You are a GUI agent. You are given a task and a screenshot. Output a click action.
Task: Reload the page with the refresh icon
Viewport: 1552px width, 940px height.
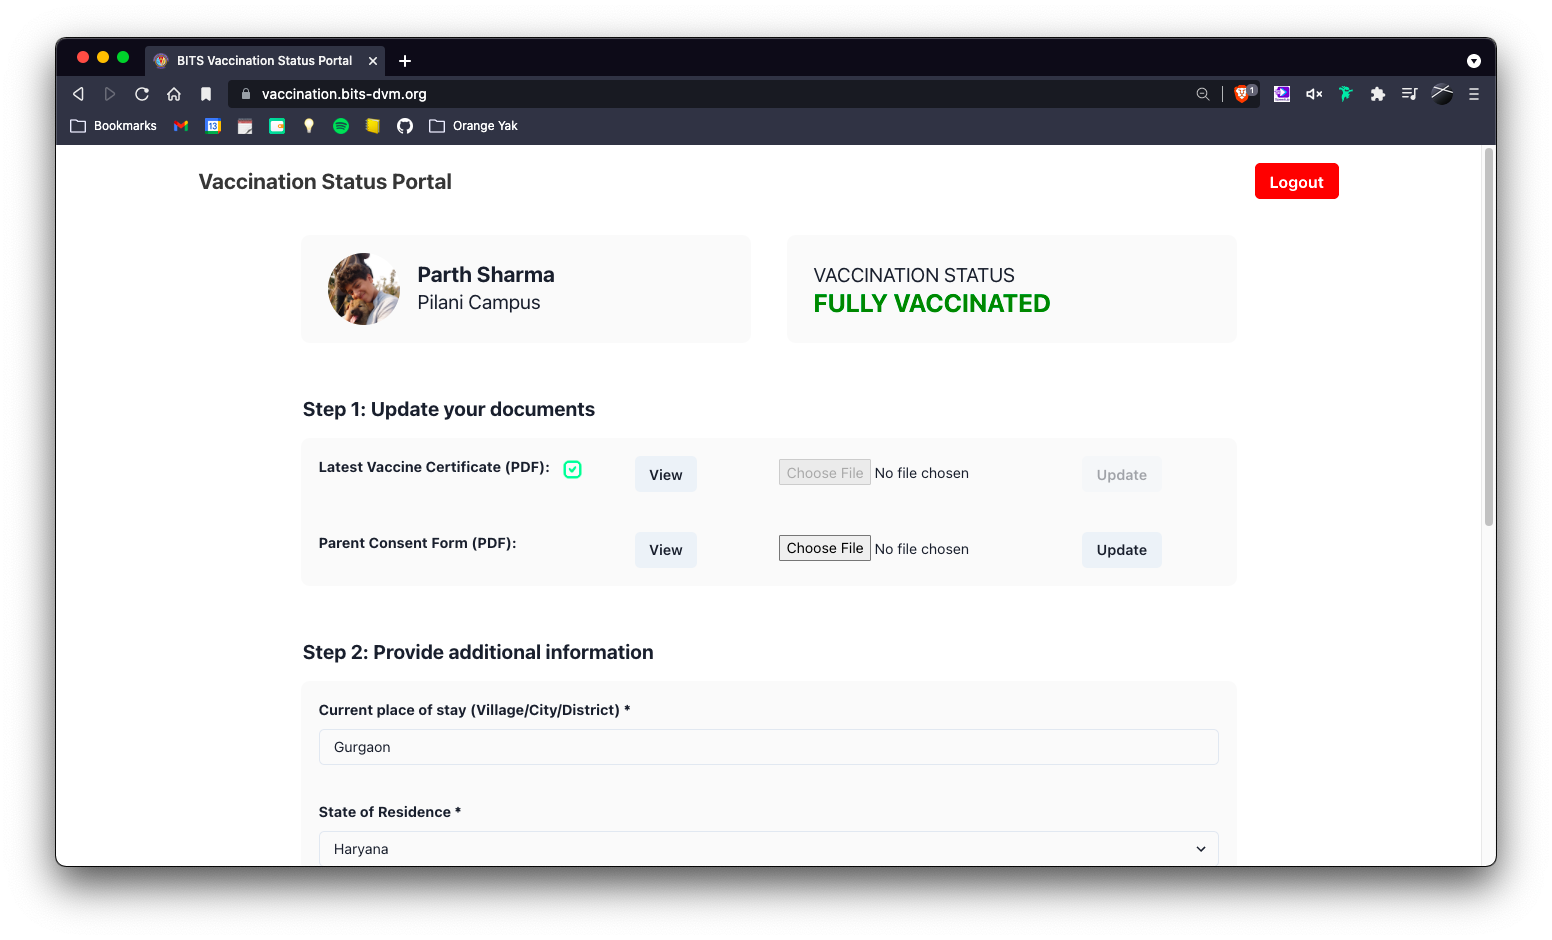click(142, 94)
